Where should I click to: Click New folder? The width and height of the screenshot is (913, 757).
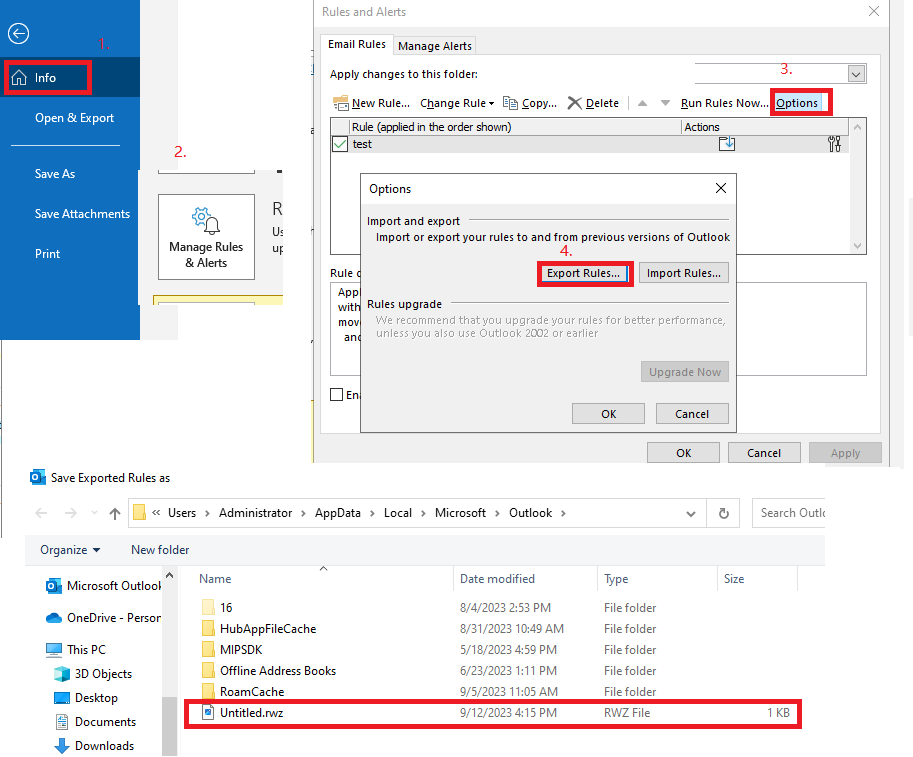click(x=160, y=550)
